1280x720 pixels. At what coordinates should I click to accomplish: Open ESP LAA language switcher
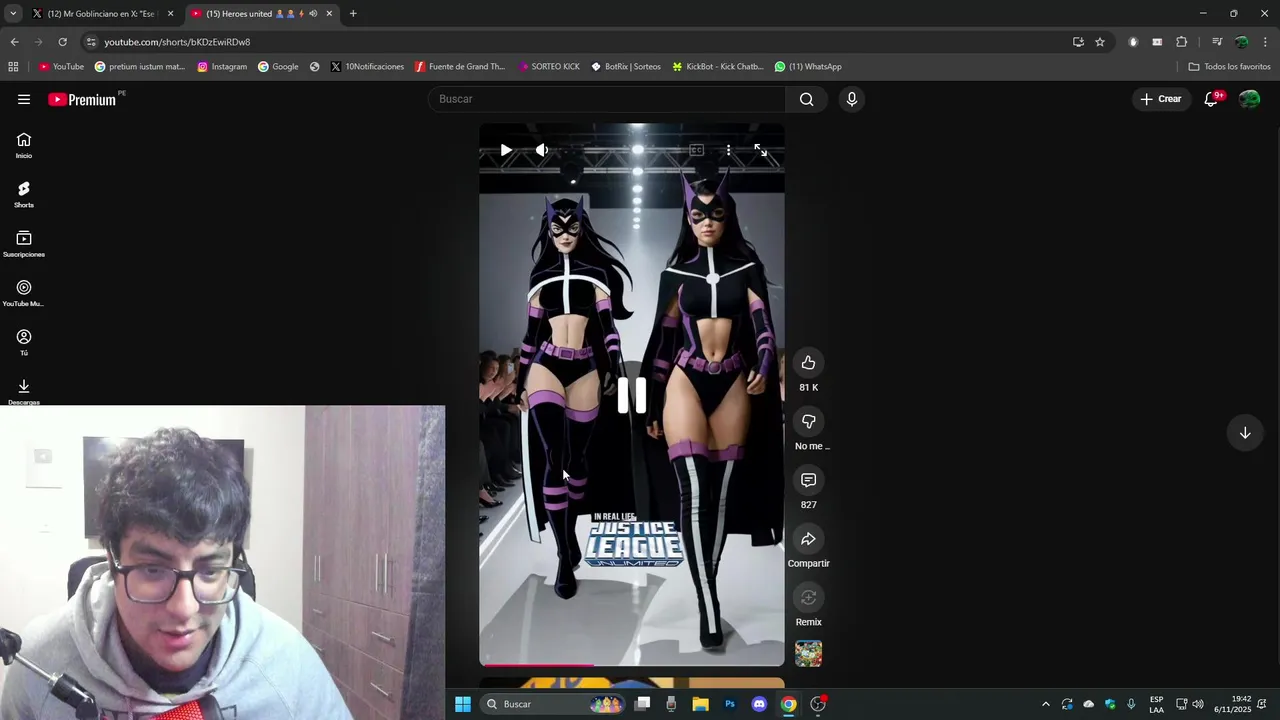[1156, 704]
